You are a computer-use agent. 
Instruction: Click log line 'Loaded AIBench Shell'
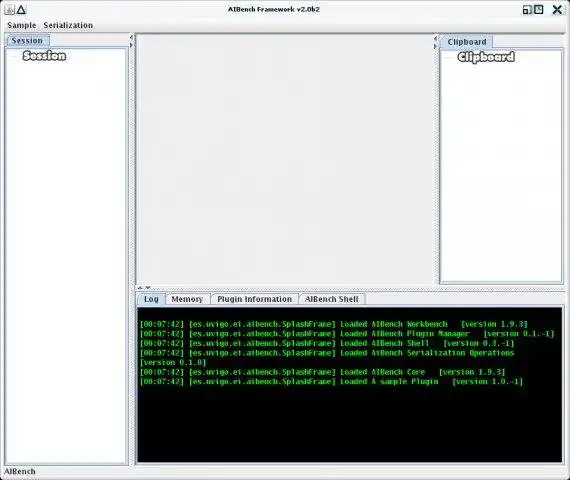click(x=327, y=343)
